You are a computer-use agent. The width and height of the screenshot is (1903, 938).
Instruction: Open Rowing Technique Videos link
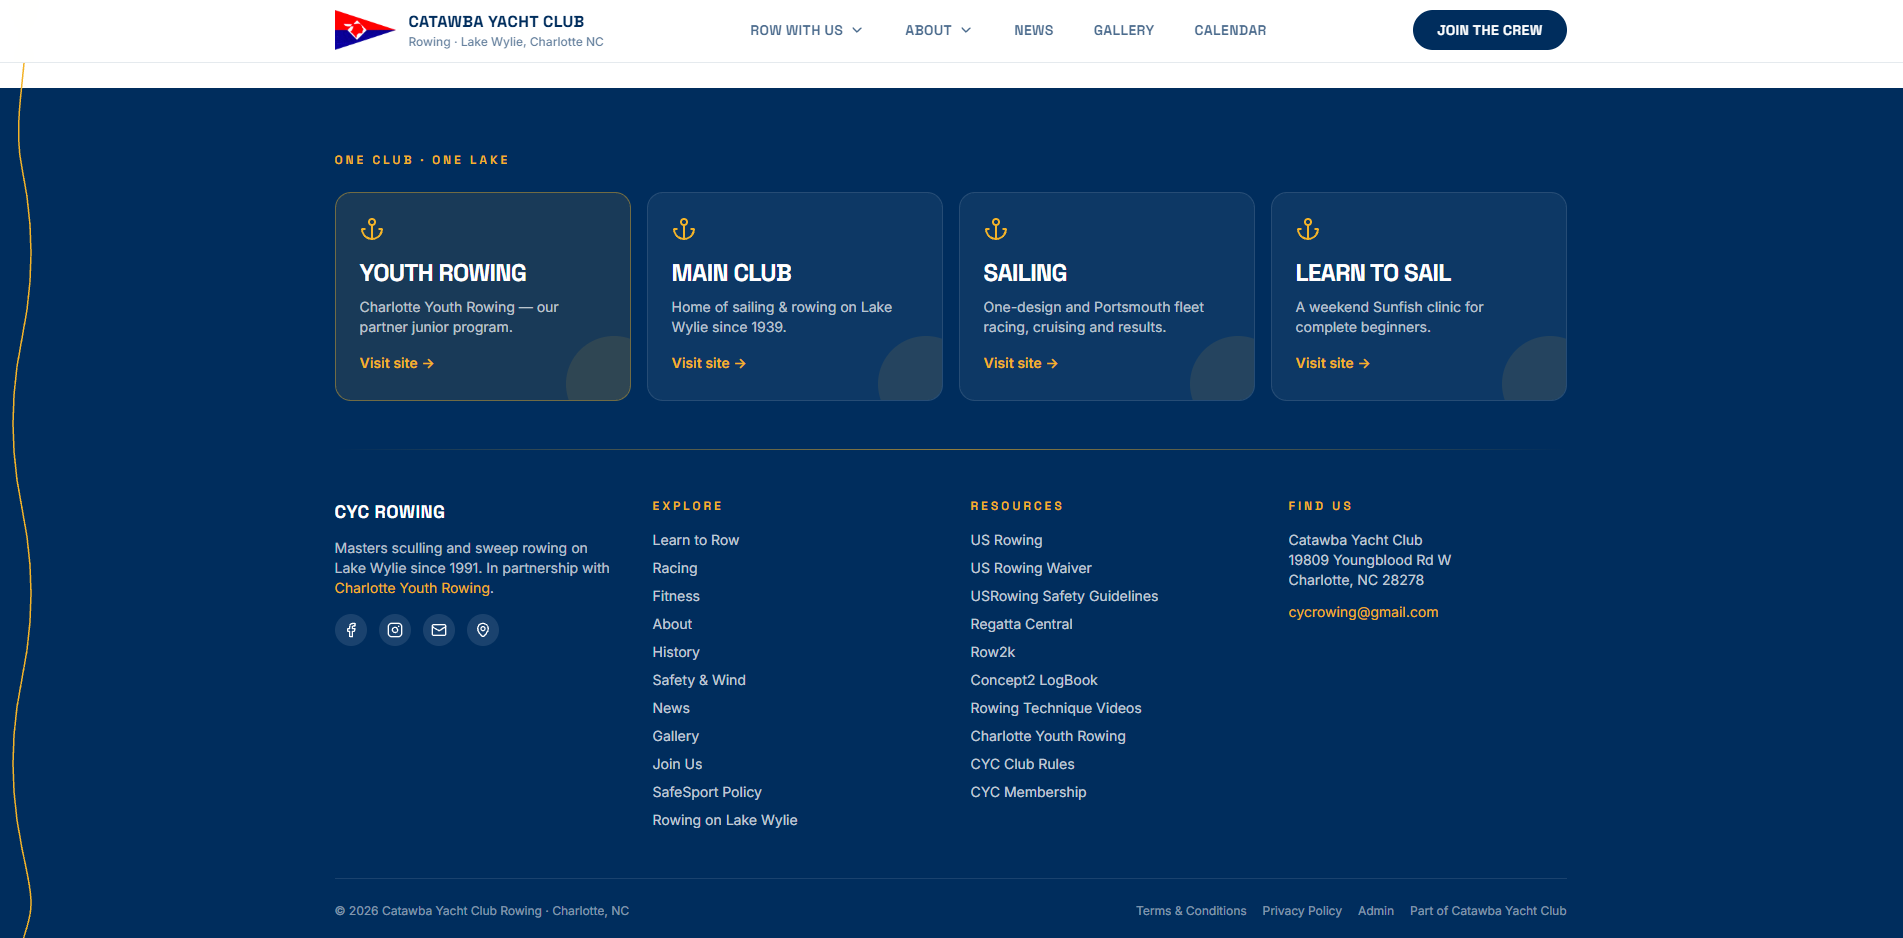(1056, 708)
